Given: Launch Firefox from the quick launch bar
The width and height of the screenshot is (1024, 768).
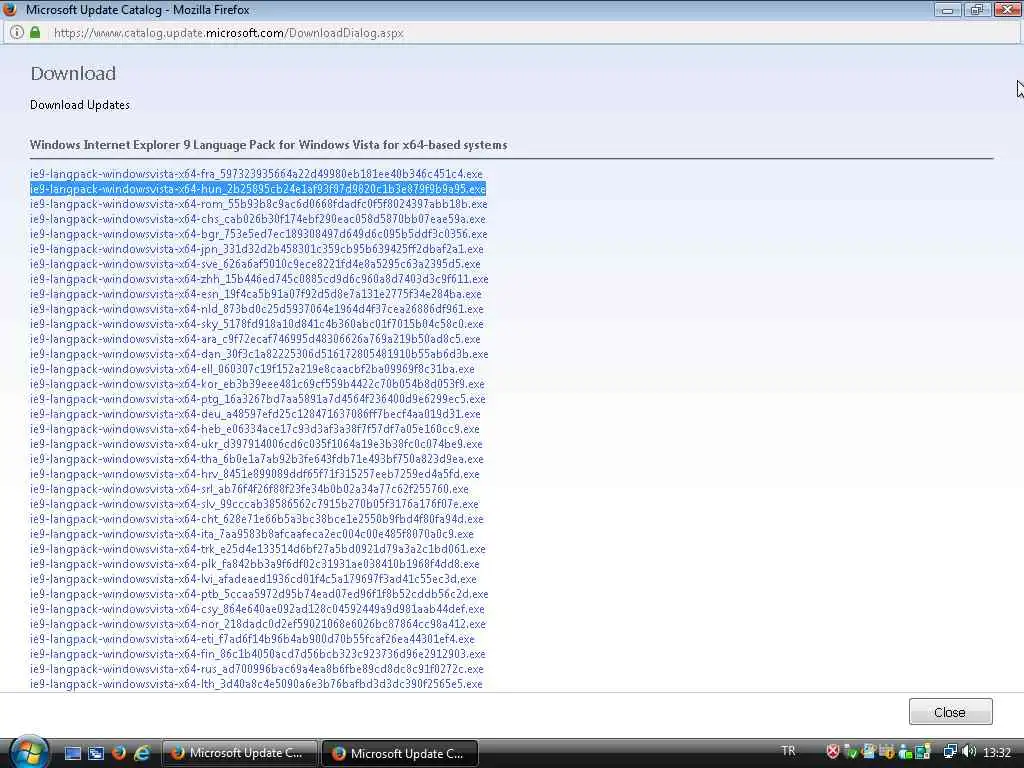Looking at the screenshot, I should tap(119, 753).
